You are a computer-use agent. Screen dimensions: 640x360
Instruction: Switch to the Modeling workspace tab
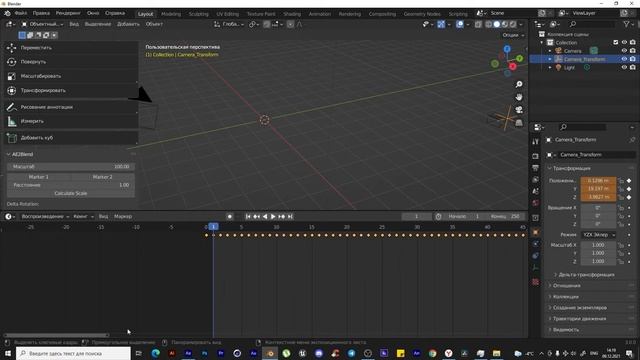[171, 14]
